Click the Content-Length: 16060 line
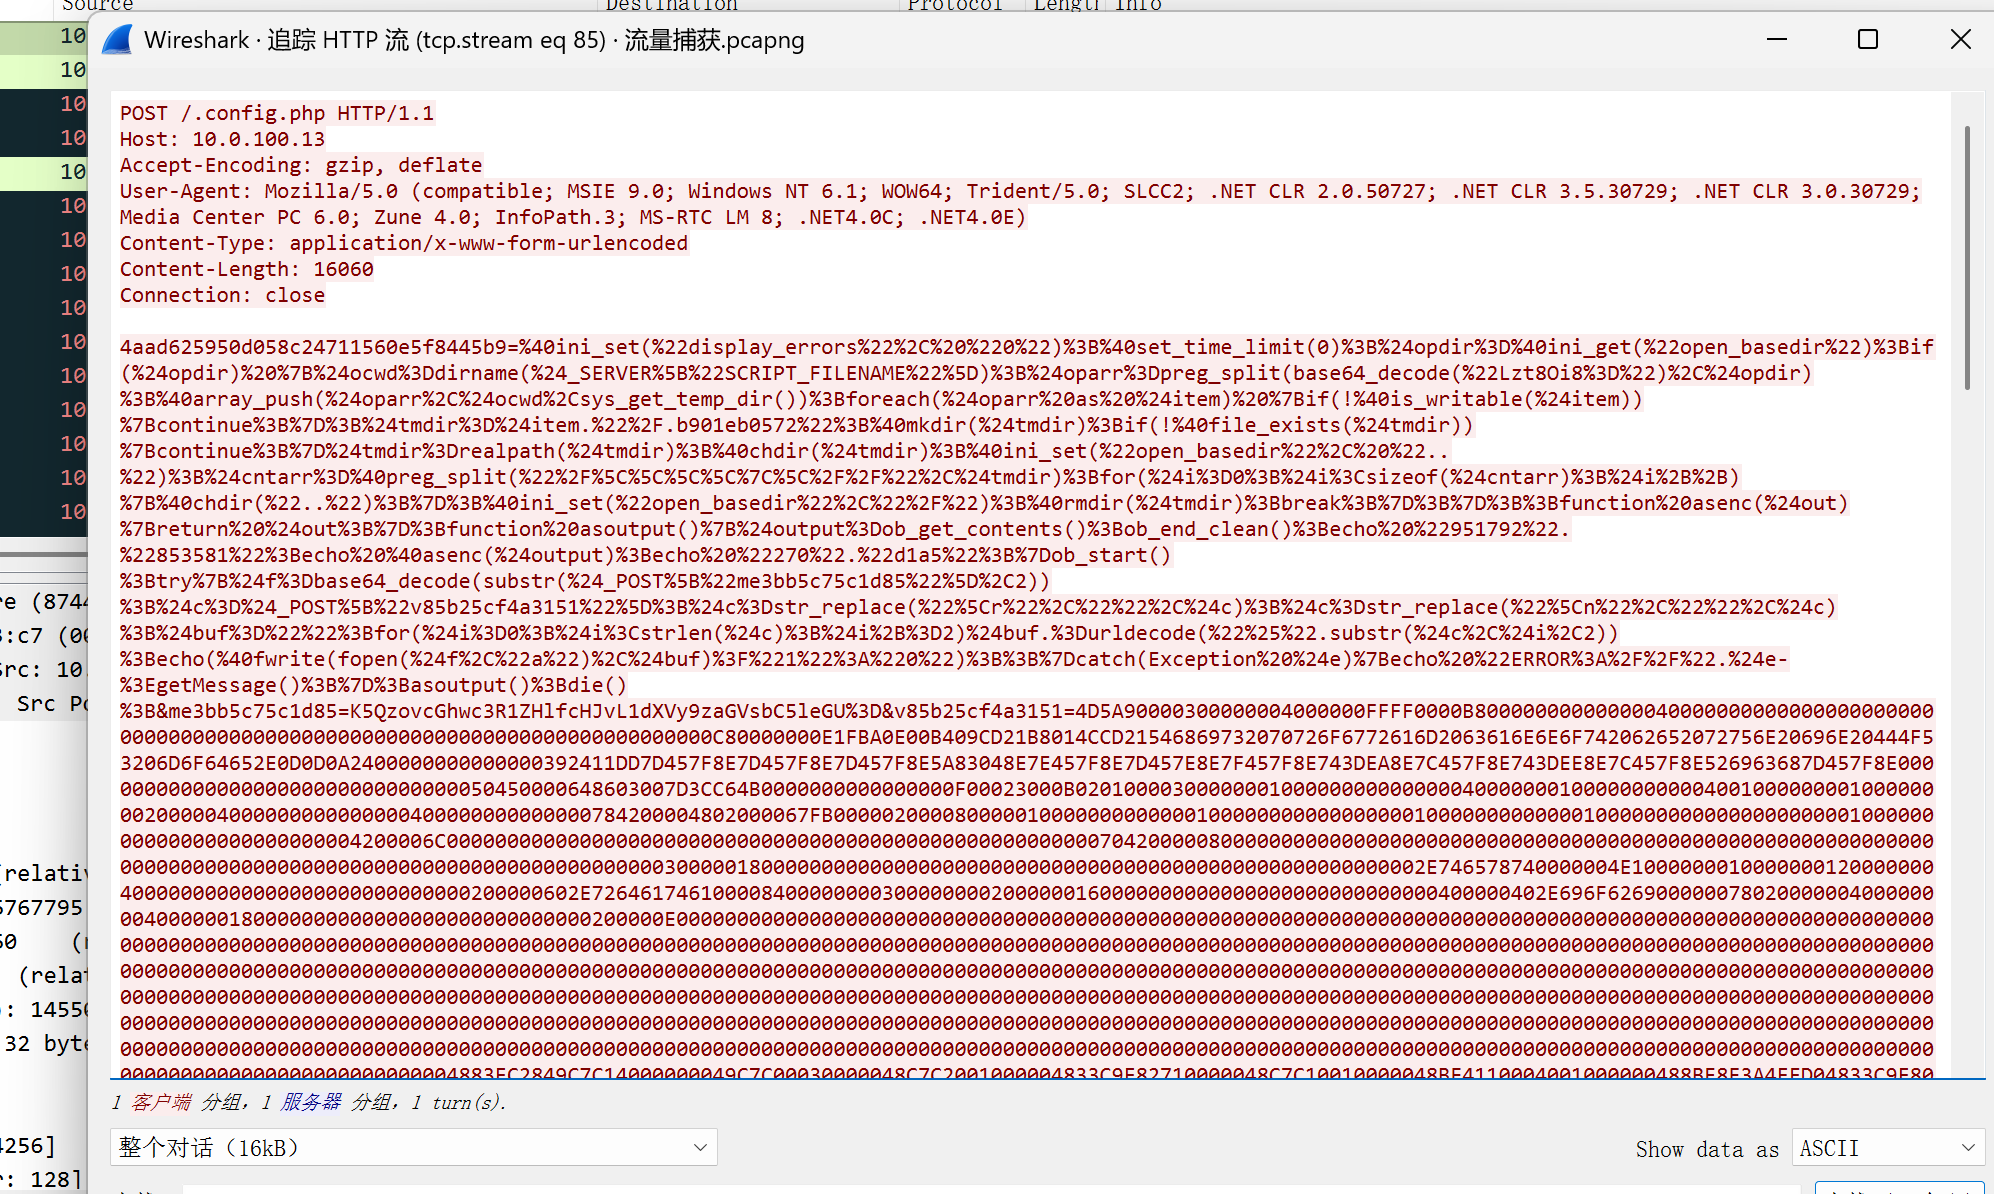The image size is (1994, 1194). (246, 269)
